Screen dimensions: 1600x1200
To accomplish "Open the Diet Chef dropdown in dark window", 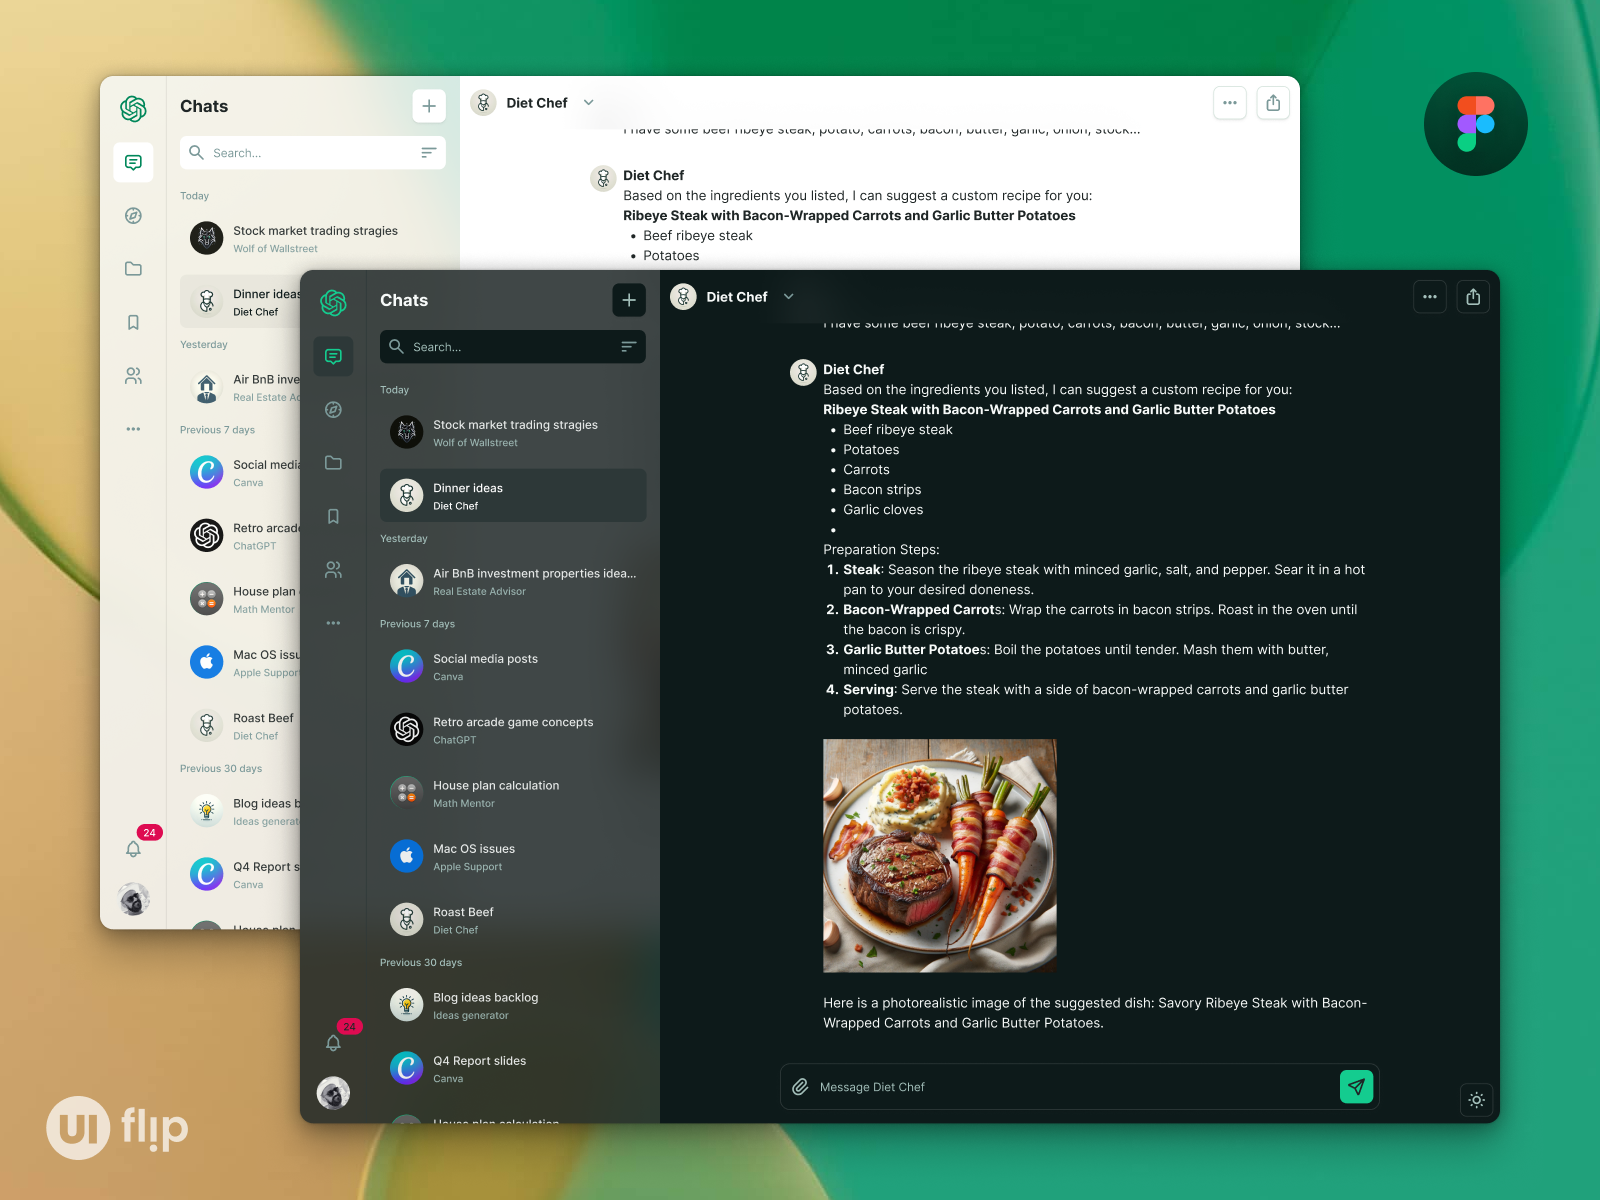I will point(788,296).
